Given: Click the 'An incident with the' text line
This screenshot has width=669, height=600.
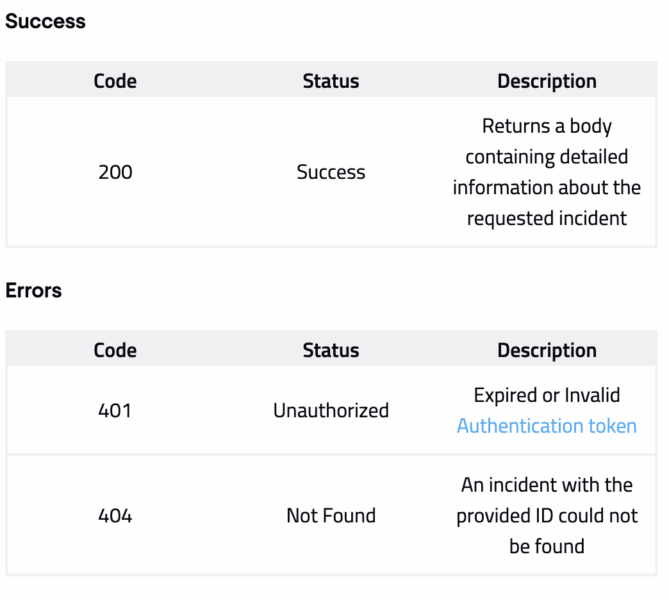Looking at the screenshot, I should (546, 485).
